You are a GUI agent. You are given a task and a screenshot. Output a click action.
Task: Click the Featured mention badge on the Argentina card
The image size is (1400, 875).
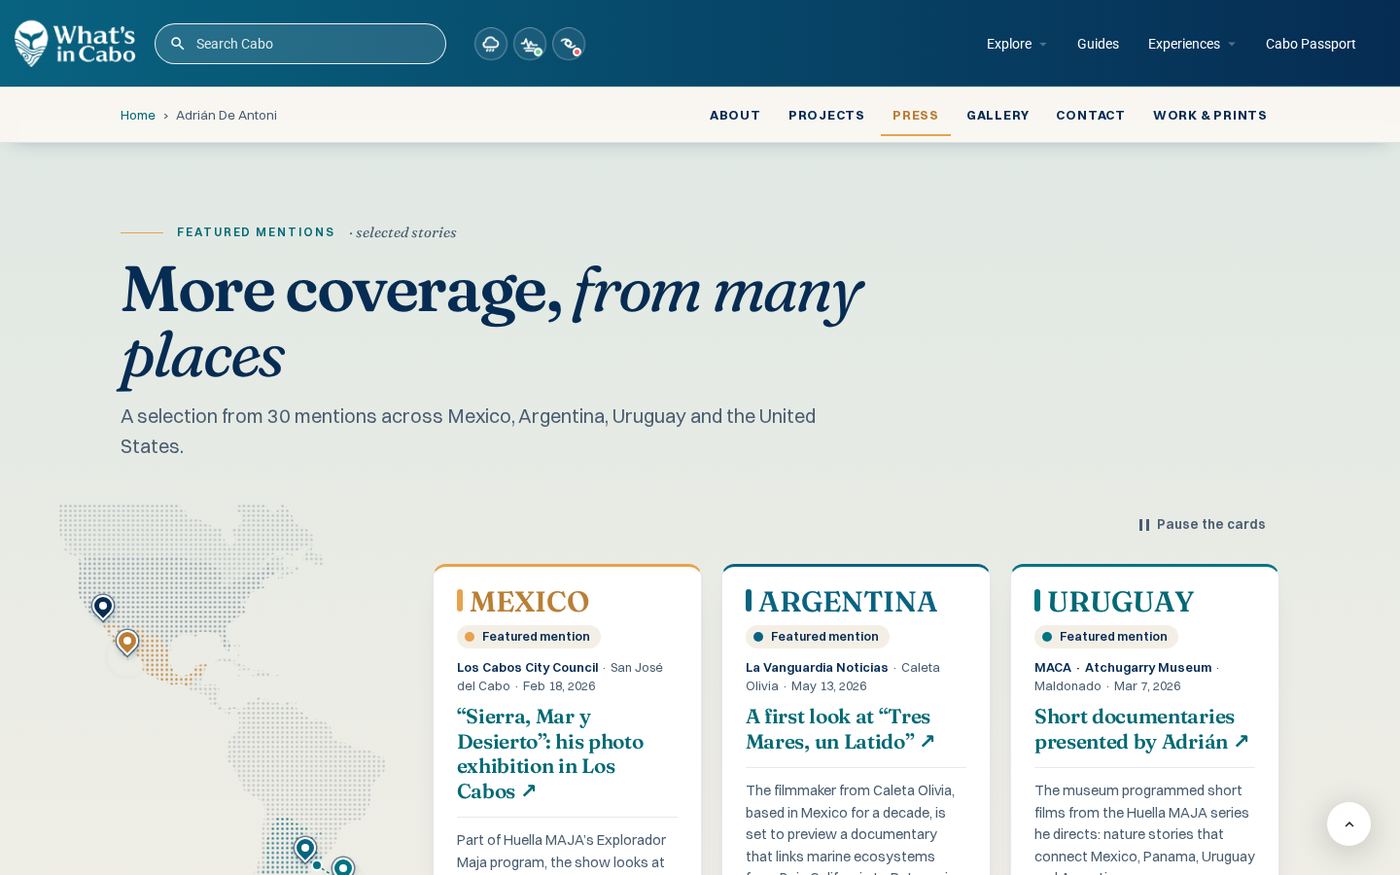coord(817,637)
